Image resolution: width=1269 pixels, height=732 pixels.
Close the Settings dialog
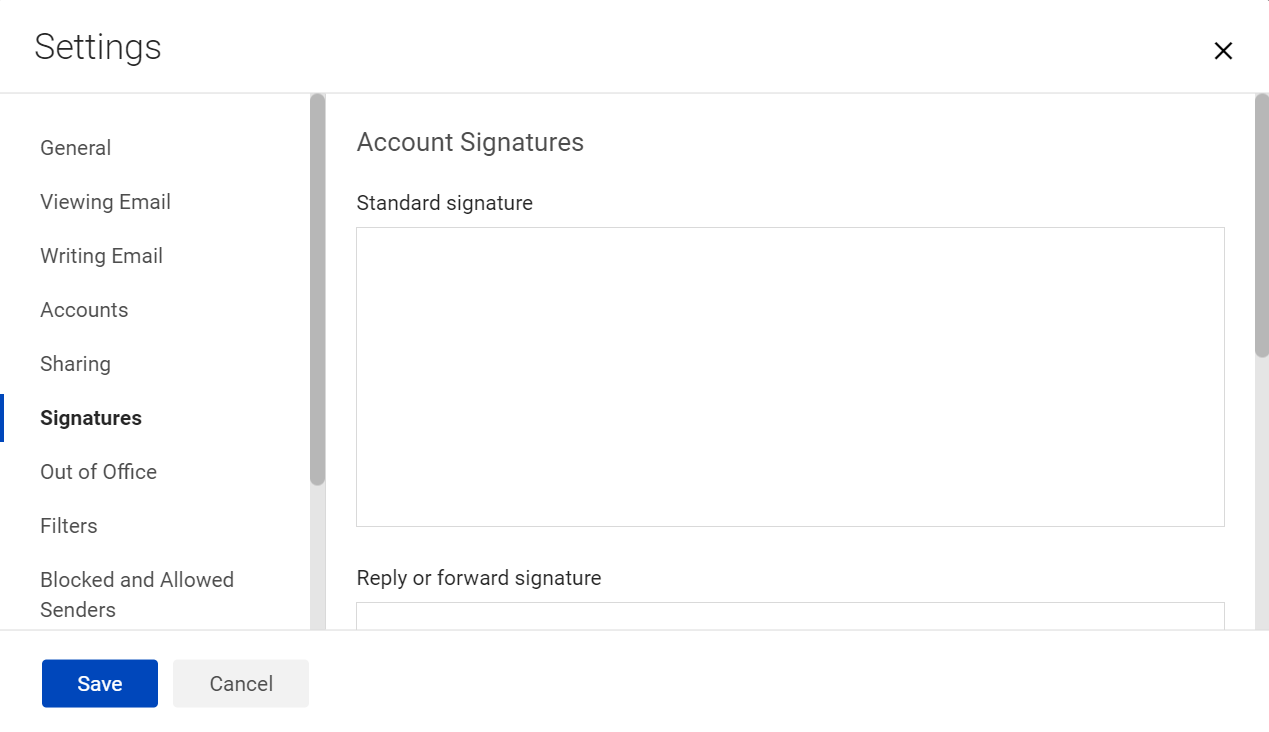(x=1223, y=50)
